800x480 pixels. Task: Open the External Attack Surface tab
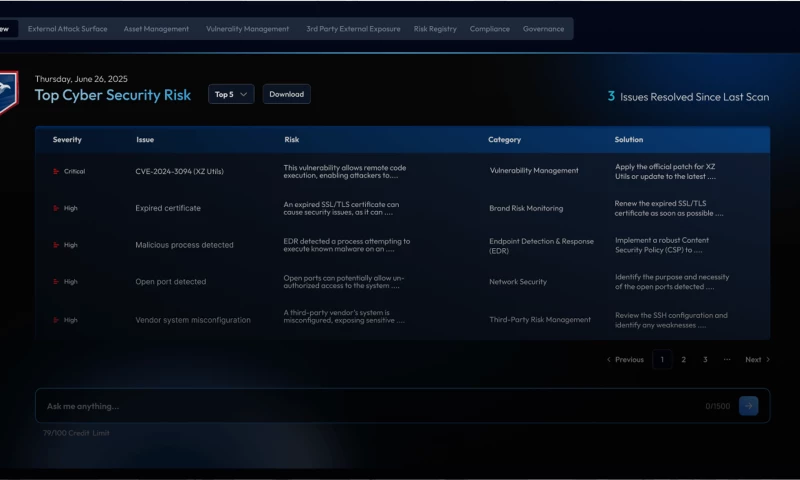pyautogui.click(x=67, y=29)
